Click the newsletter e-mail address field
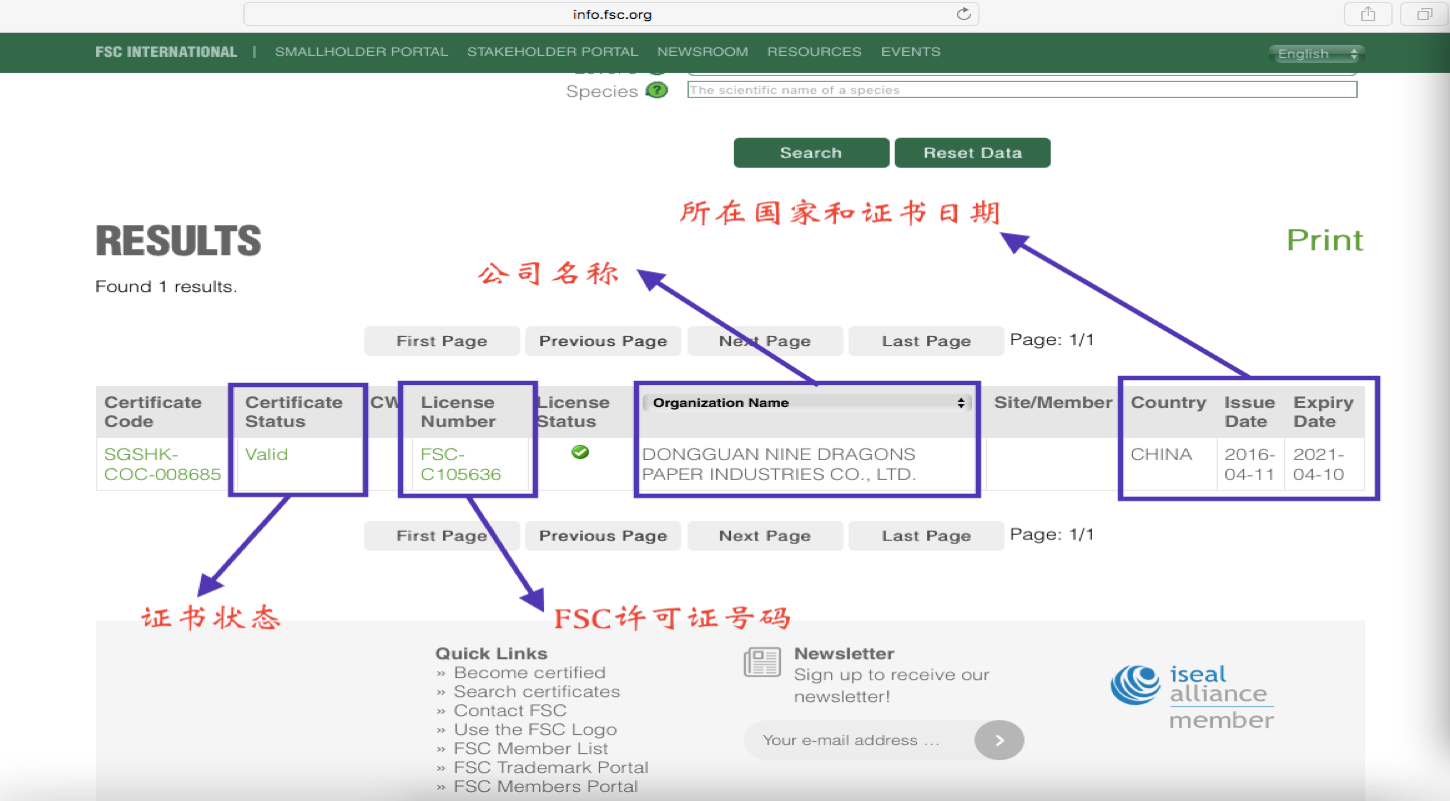The height and width of the screenshot is (801, 1450). pos(859,741)
